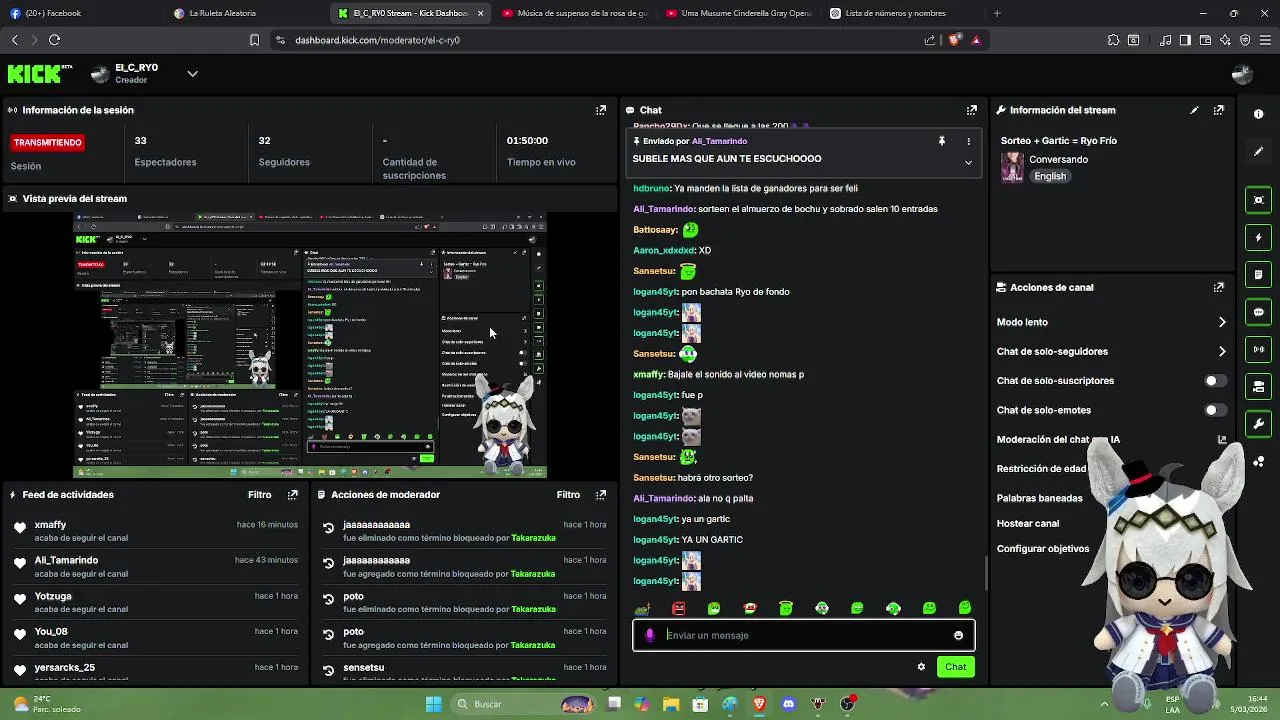Viewport: 1280px width, 720px height.
Task: Click Ali_Tamarindo in activity feed
Action: pyautogui.click(x=66, y=560)
